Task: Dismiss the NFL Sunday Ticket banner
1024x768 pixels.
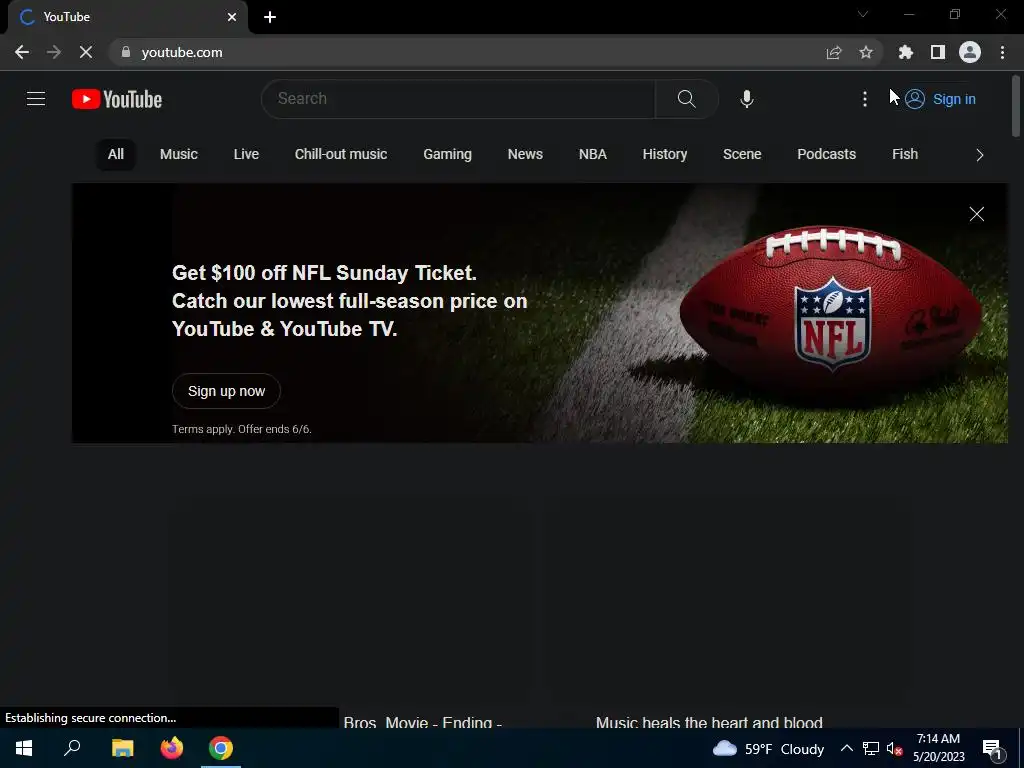Action: (976, 214)
